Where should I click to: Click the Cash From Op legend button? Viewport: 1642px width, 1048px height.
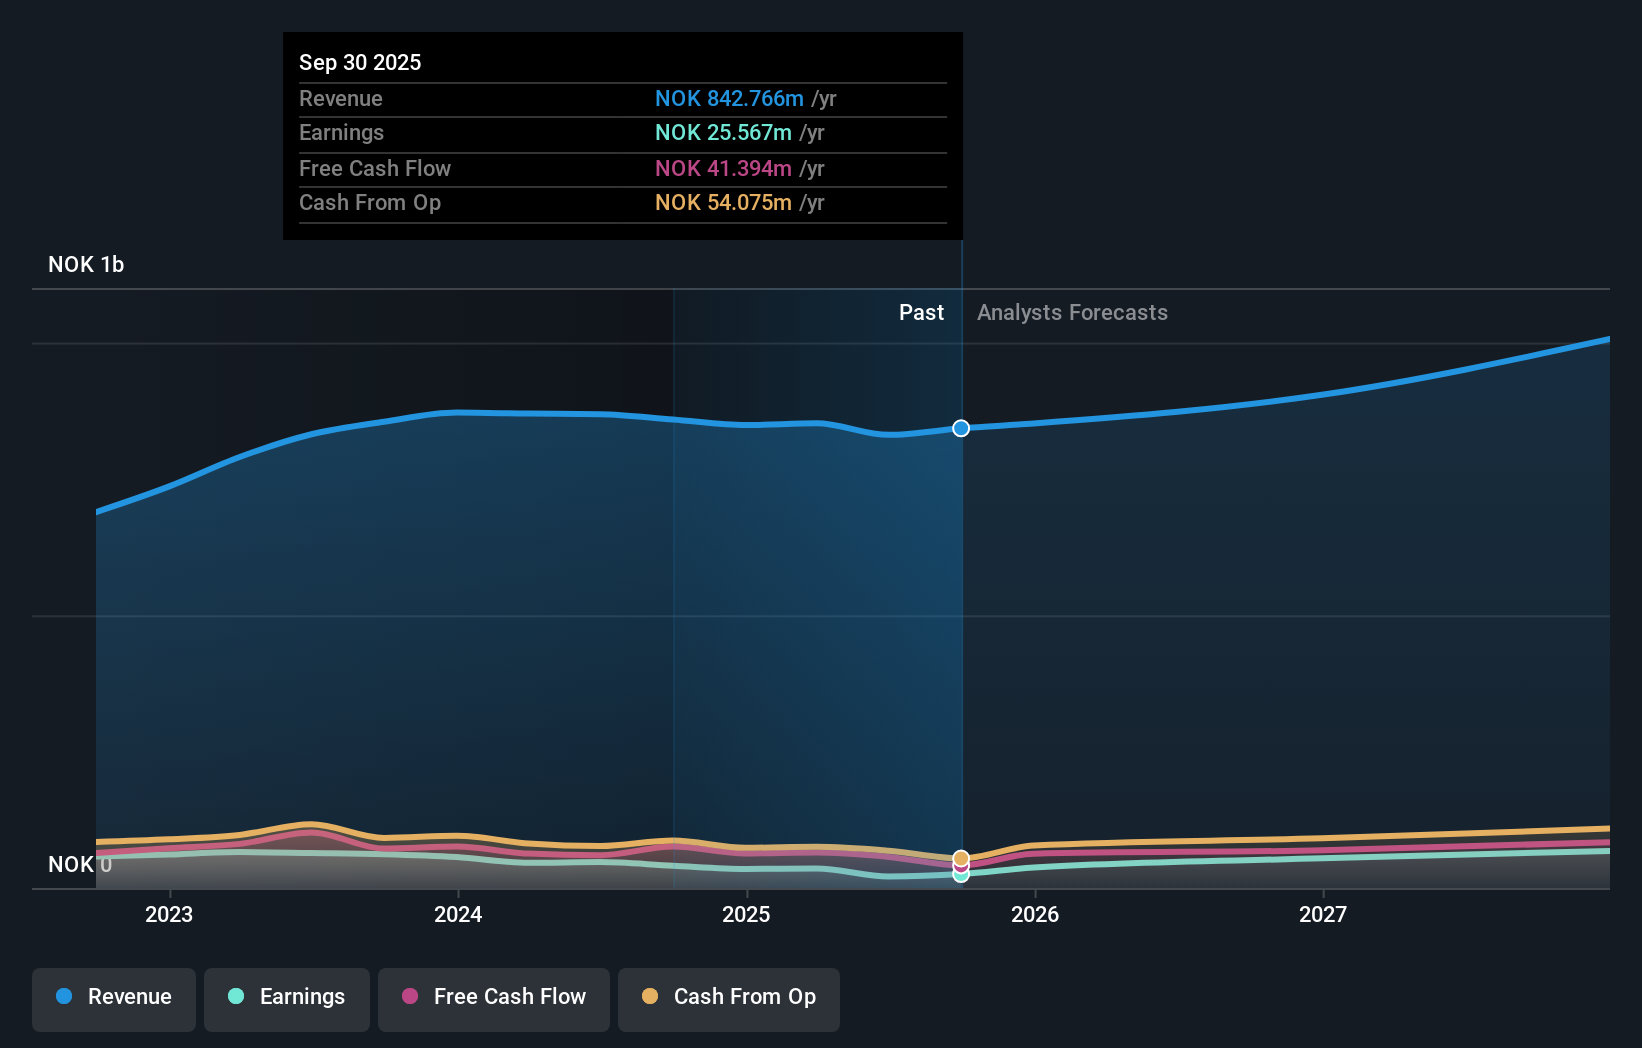pos(728,997)
